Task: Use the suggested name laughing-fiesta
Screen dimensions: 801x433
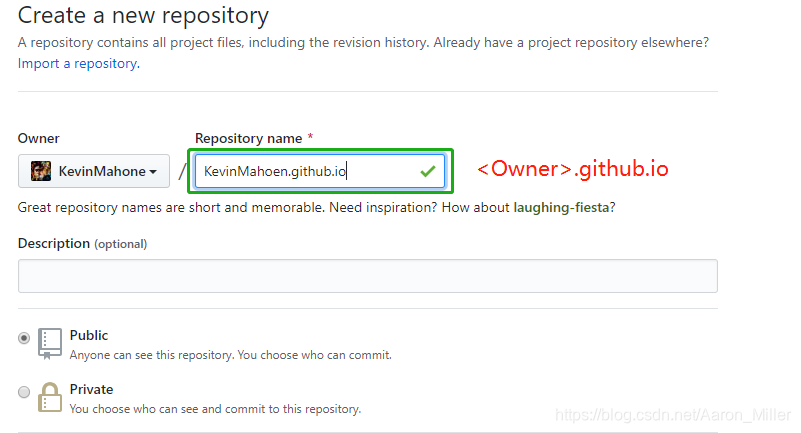Action: [561, 207]
